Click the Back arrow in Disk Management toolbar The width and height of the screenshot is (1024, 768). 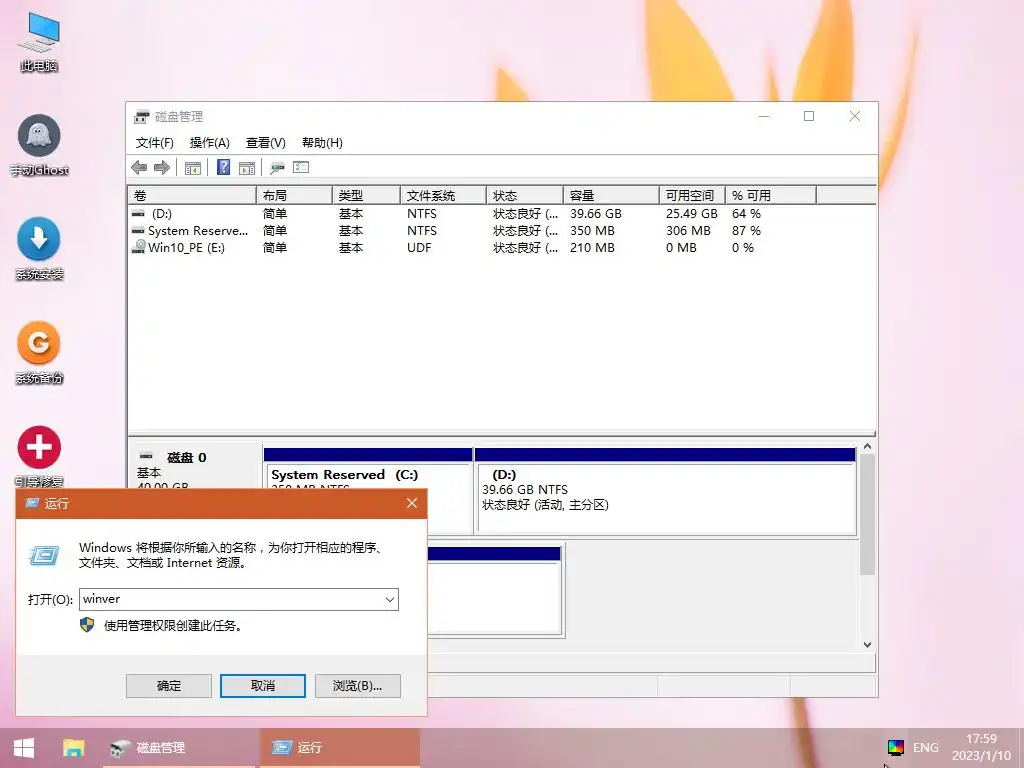139,168
